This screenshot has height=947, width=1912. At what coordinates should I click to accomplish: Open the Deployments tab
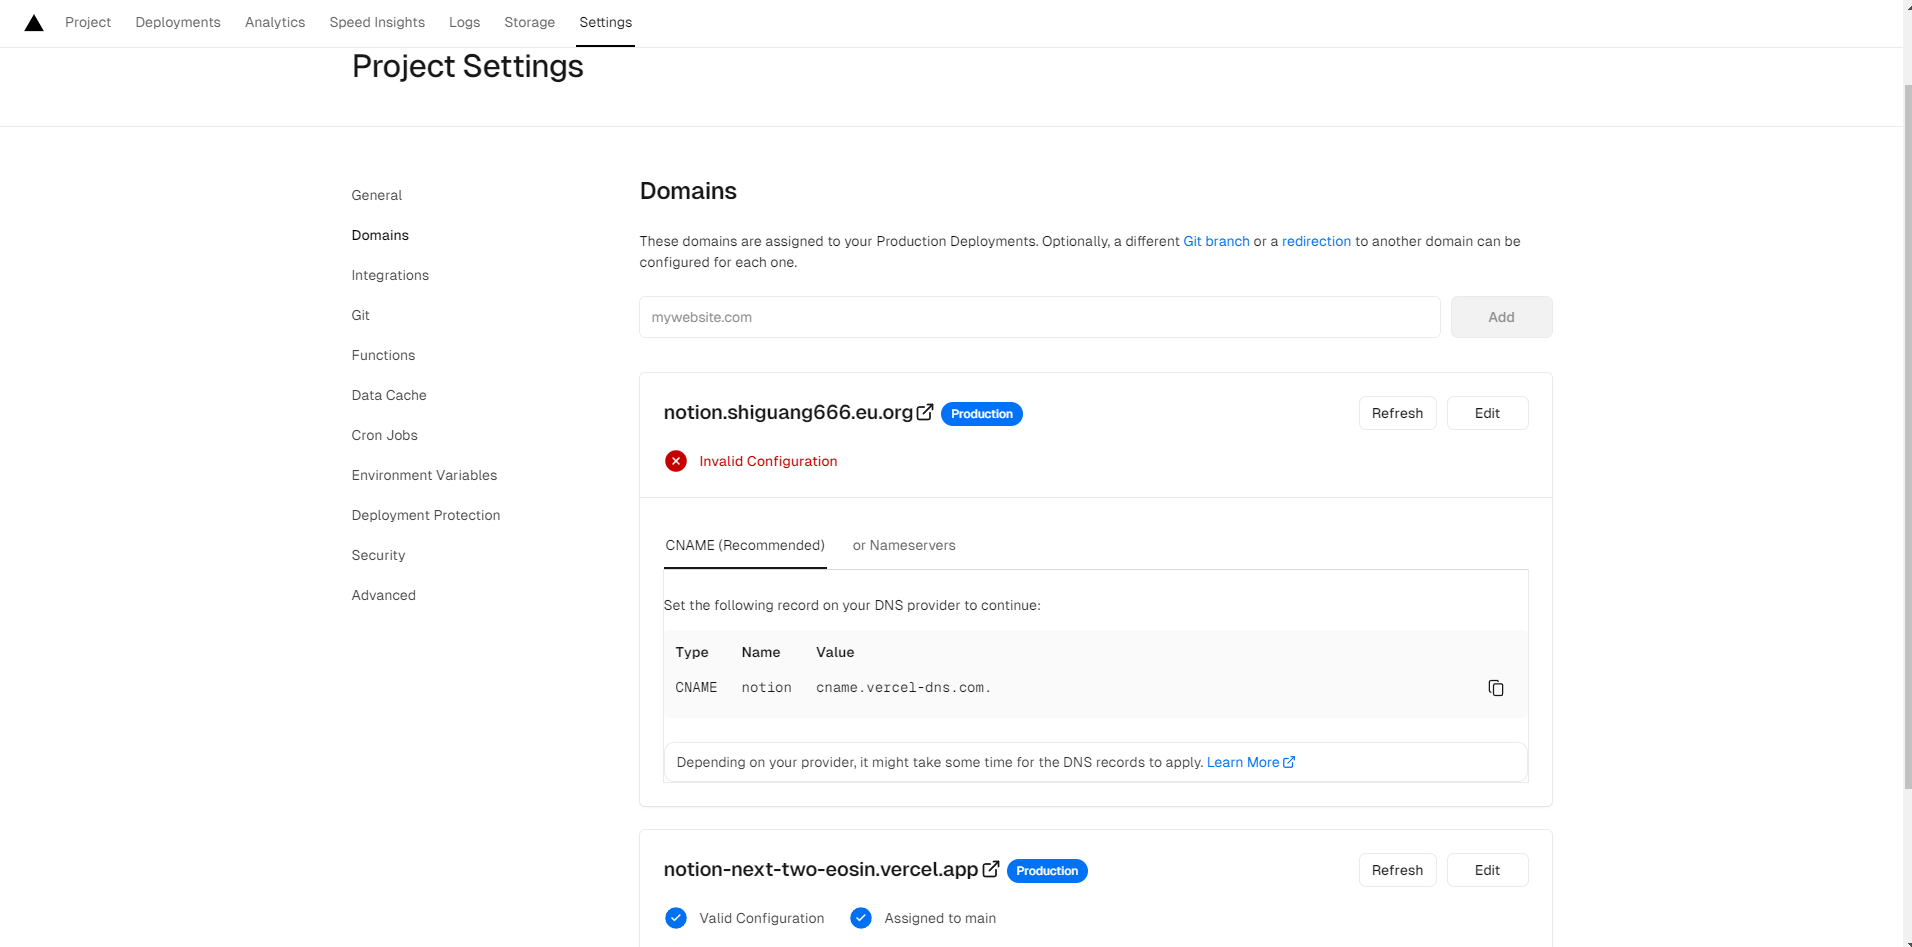(178, 22)
